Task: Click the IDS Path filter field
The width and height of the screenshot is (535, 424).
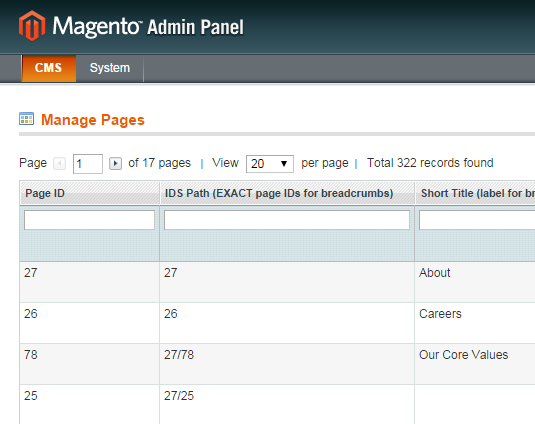Action: (287, 220)
